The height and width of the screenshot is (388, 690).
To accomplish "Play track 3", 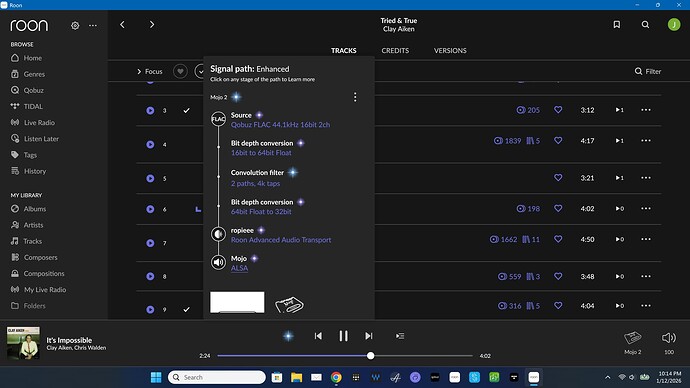I will click(150, 110).
